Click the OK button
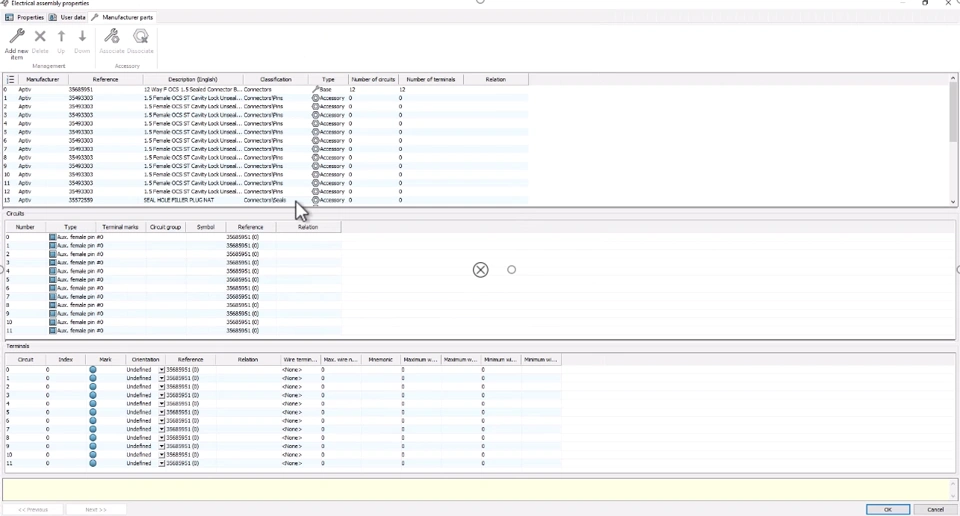Viewport: 960px width, 516px height. [x=888, y=509]
